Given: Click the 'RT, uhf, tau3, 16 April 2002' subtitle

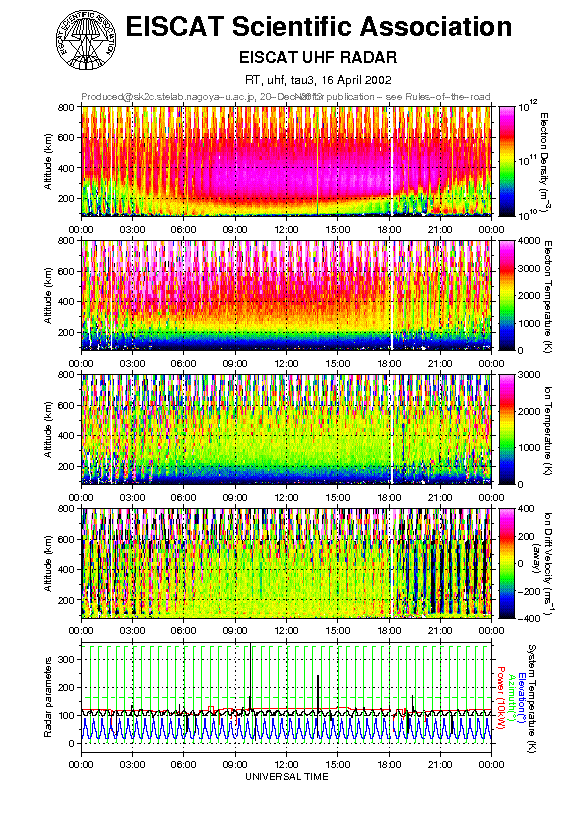Looking at the screenshot, I should point(318,80).
